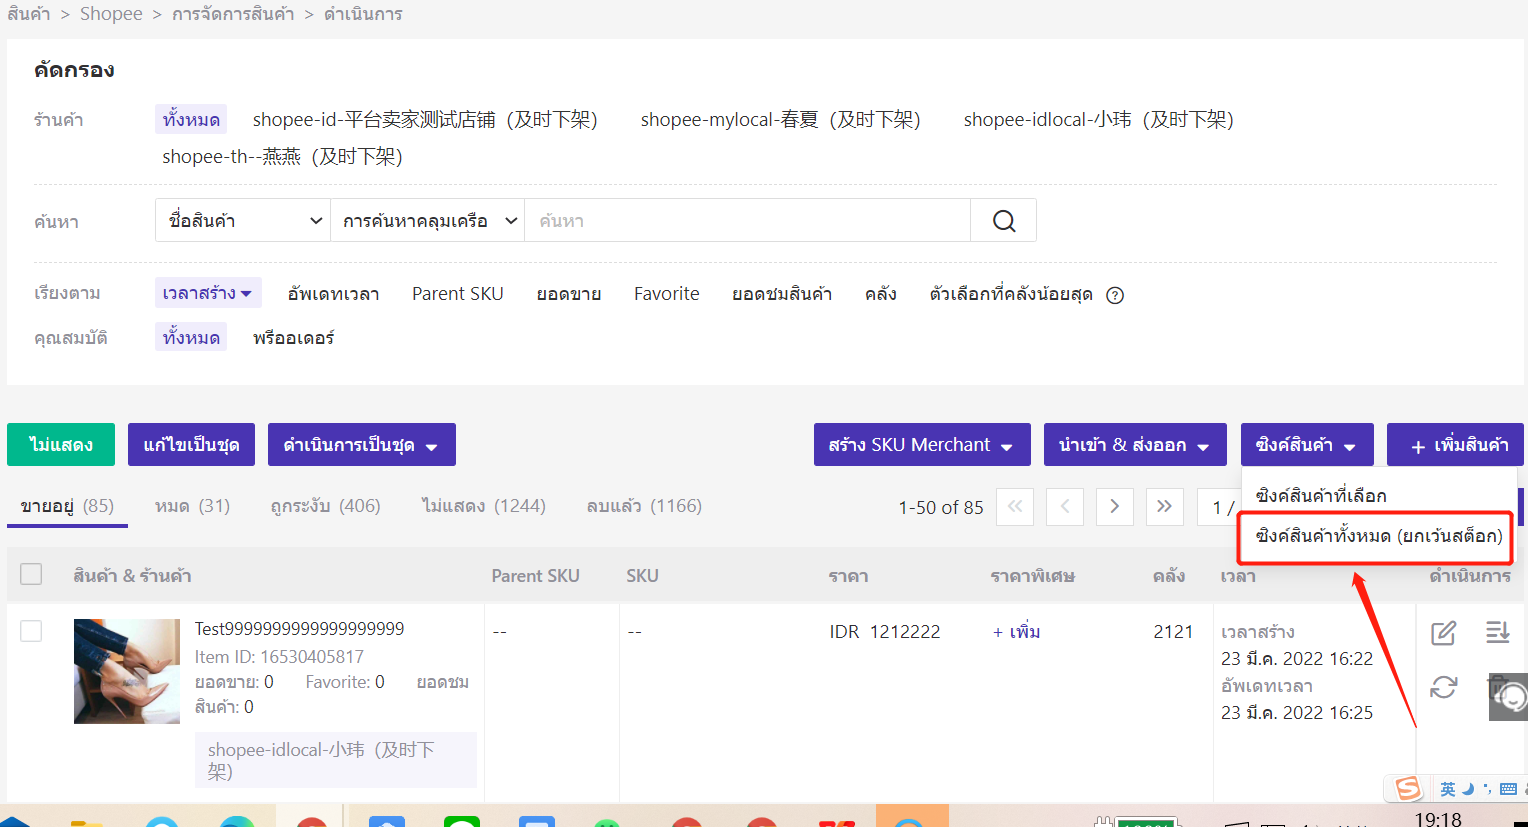
Task: Go to next page arrow
Action: [1114, 507]
